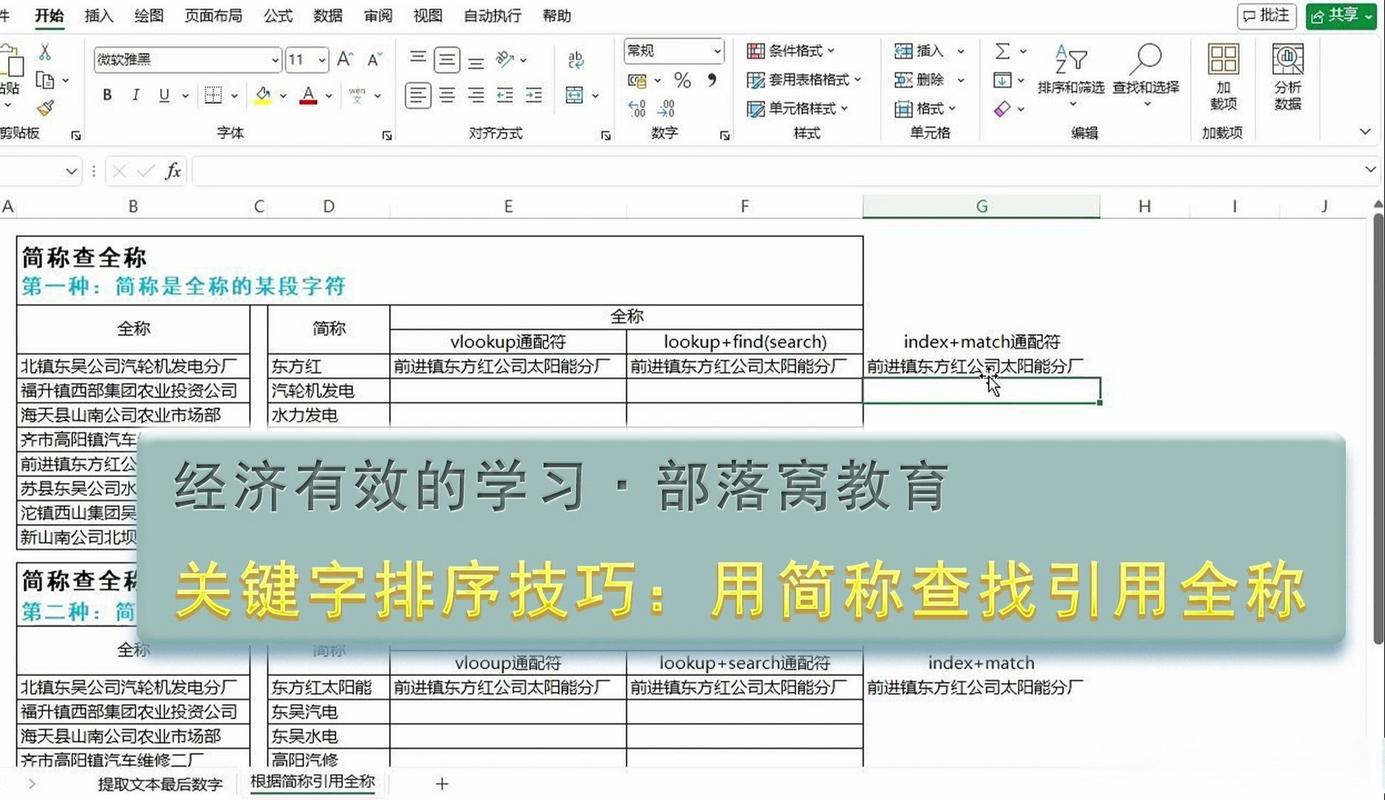Decrease font size with smaller A icon
The height and width of the screenshot is (800, 1385).
click(x=374, y=59)
